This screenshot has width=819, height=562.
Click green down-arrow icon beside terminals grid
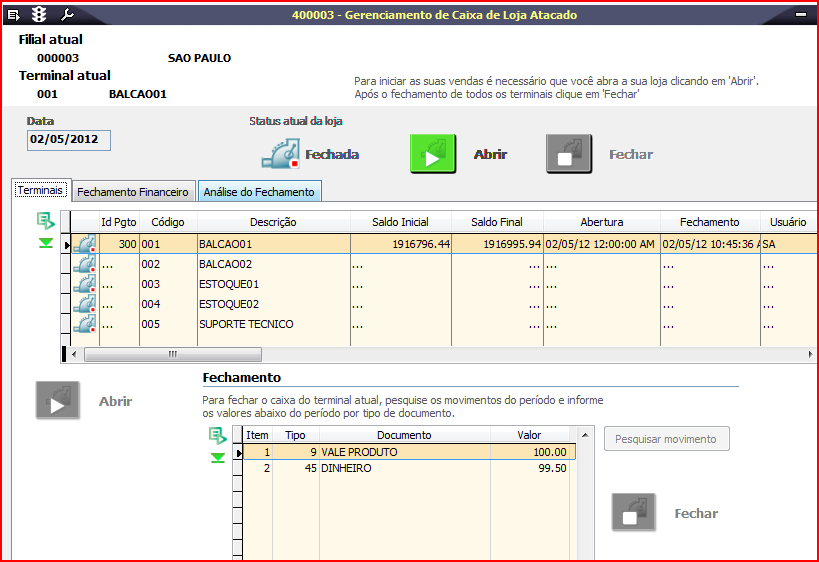[x=45, y=242]
